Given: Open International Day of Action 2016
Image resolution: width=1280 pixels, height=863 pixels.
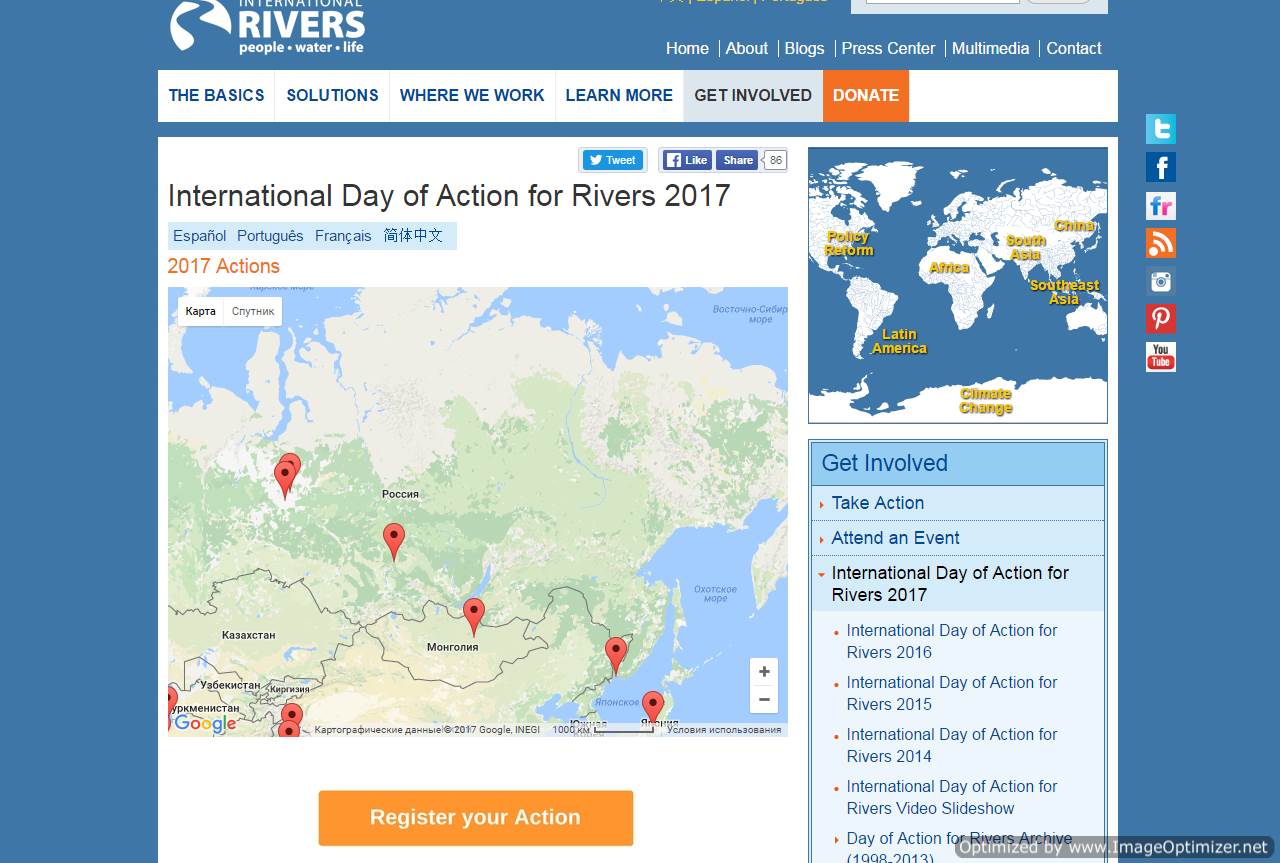Looking at the screenshot, I should click(952, 641).
